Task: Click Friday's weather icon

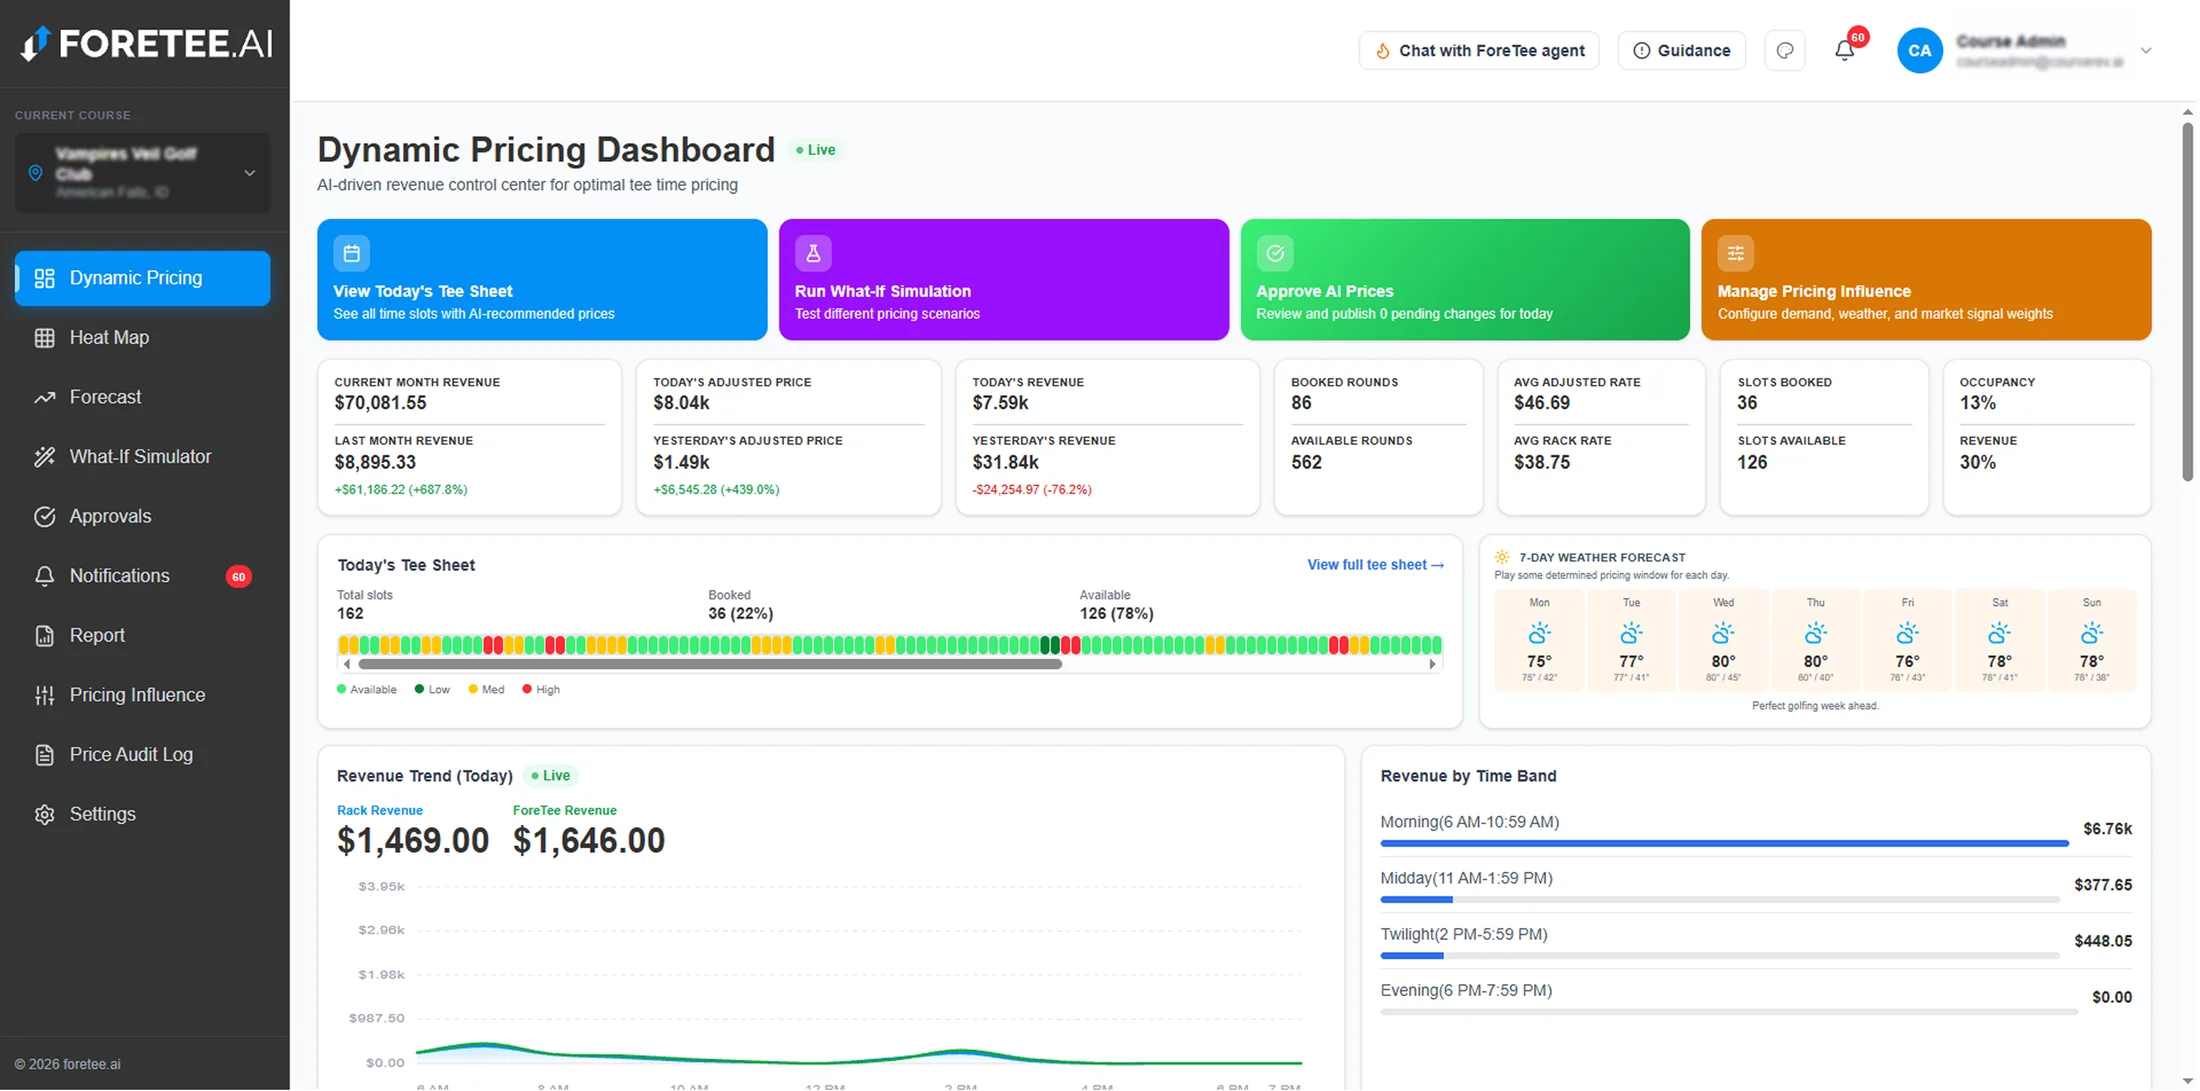Action: coord(1907,633)
